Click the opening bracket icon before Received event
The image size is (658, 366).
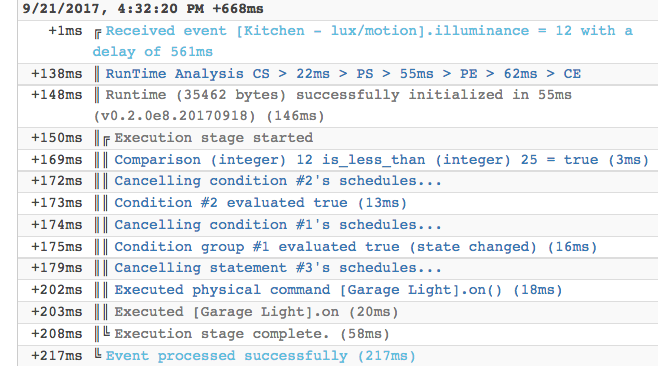98,34
